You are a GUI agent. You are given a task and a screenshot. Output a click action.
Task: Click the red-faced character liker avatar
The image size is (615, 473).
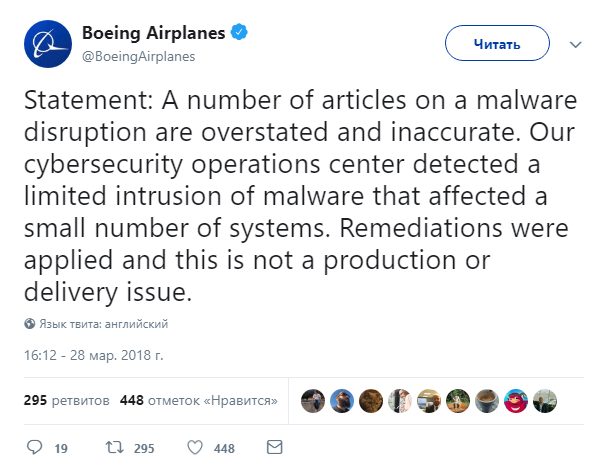click(516, 400)
